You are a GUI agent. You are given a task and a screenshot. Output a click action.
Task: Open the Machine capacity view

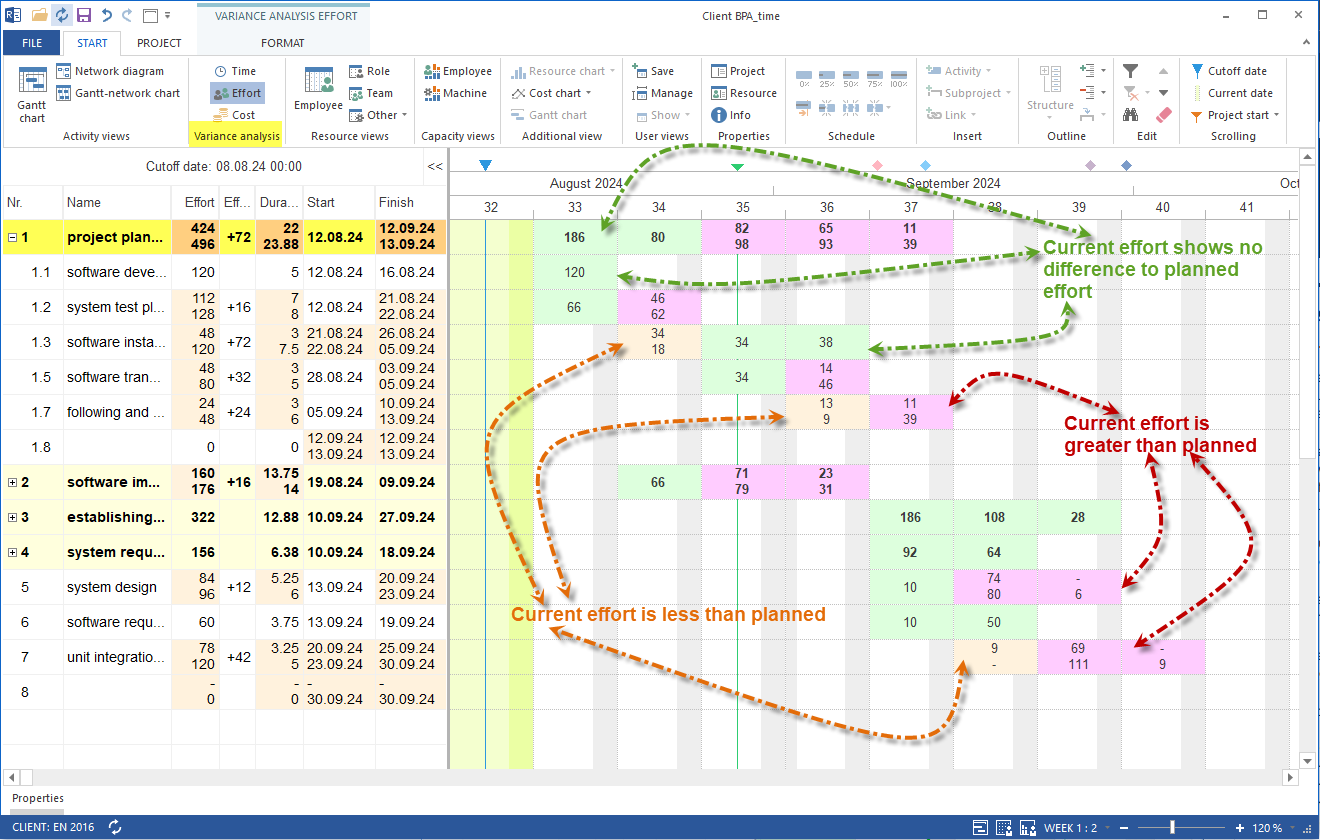point(457,93)
